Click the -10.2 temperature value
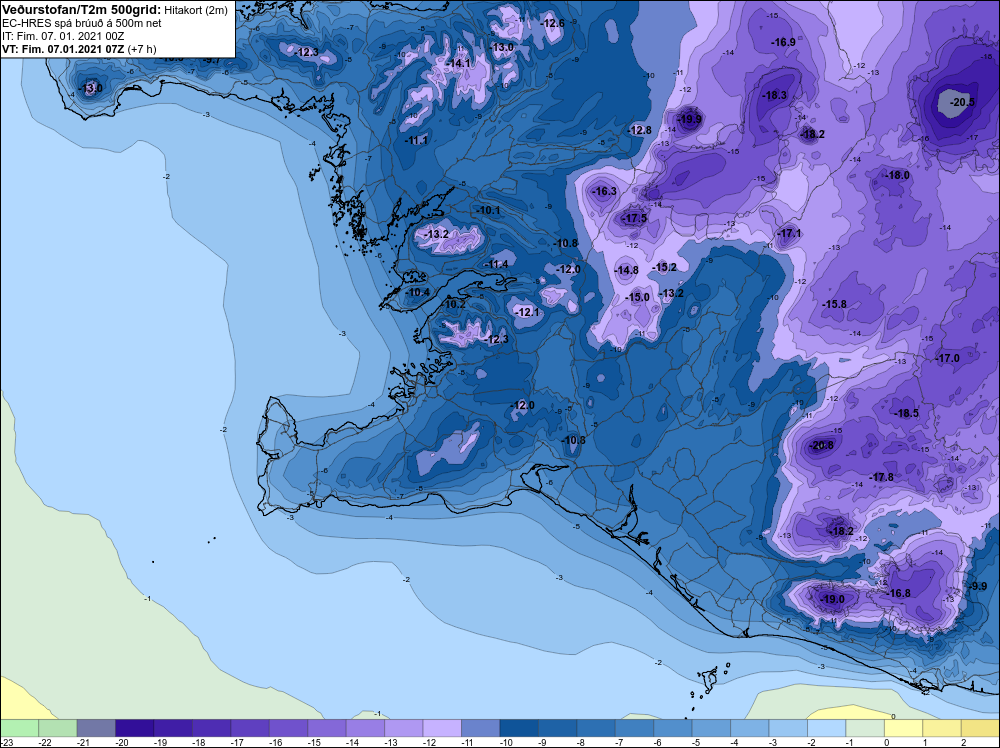Image resolution: width=1000 pixels, height=748 pixels. click(453, 305)
